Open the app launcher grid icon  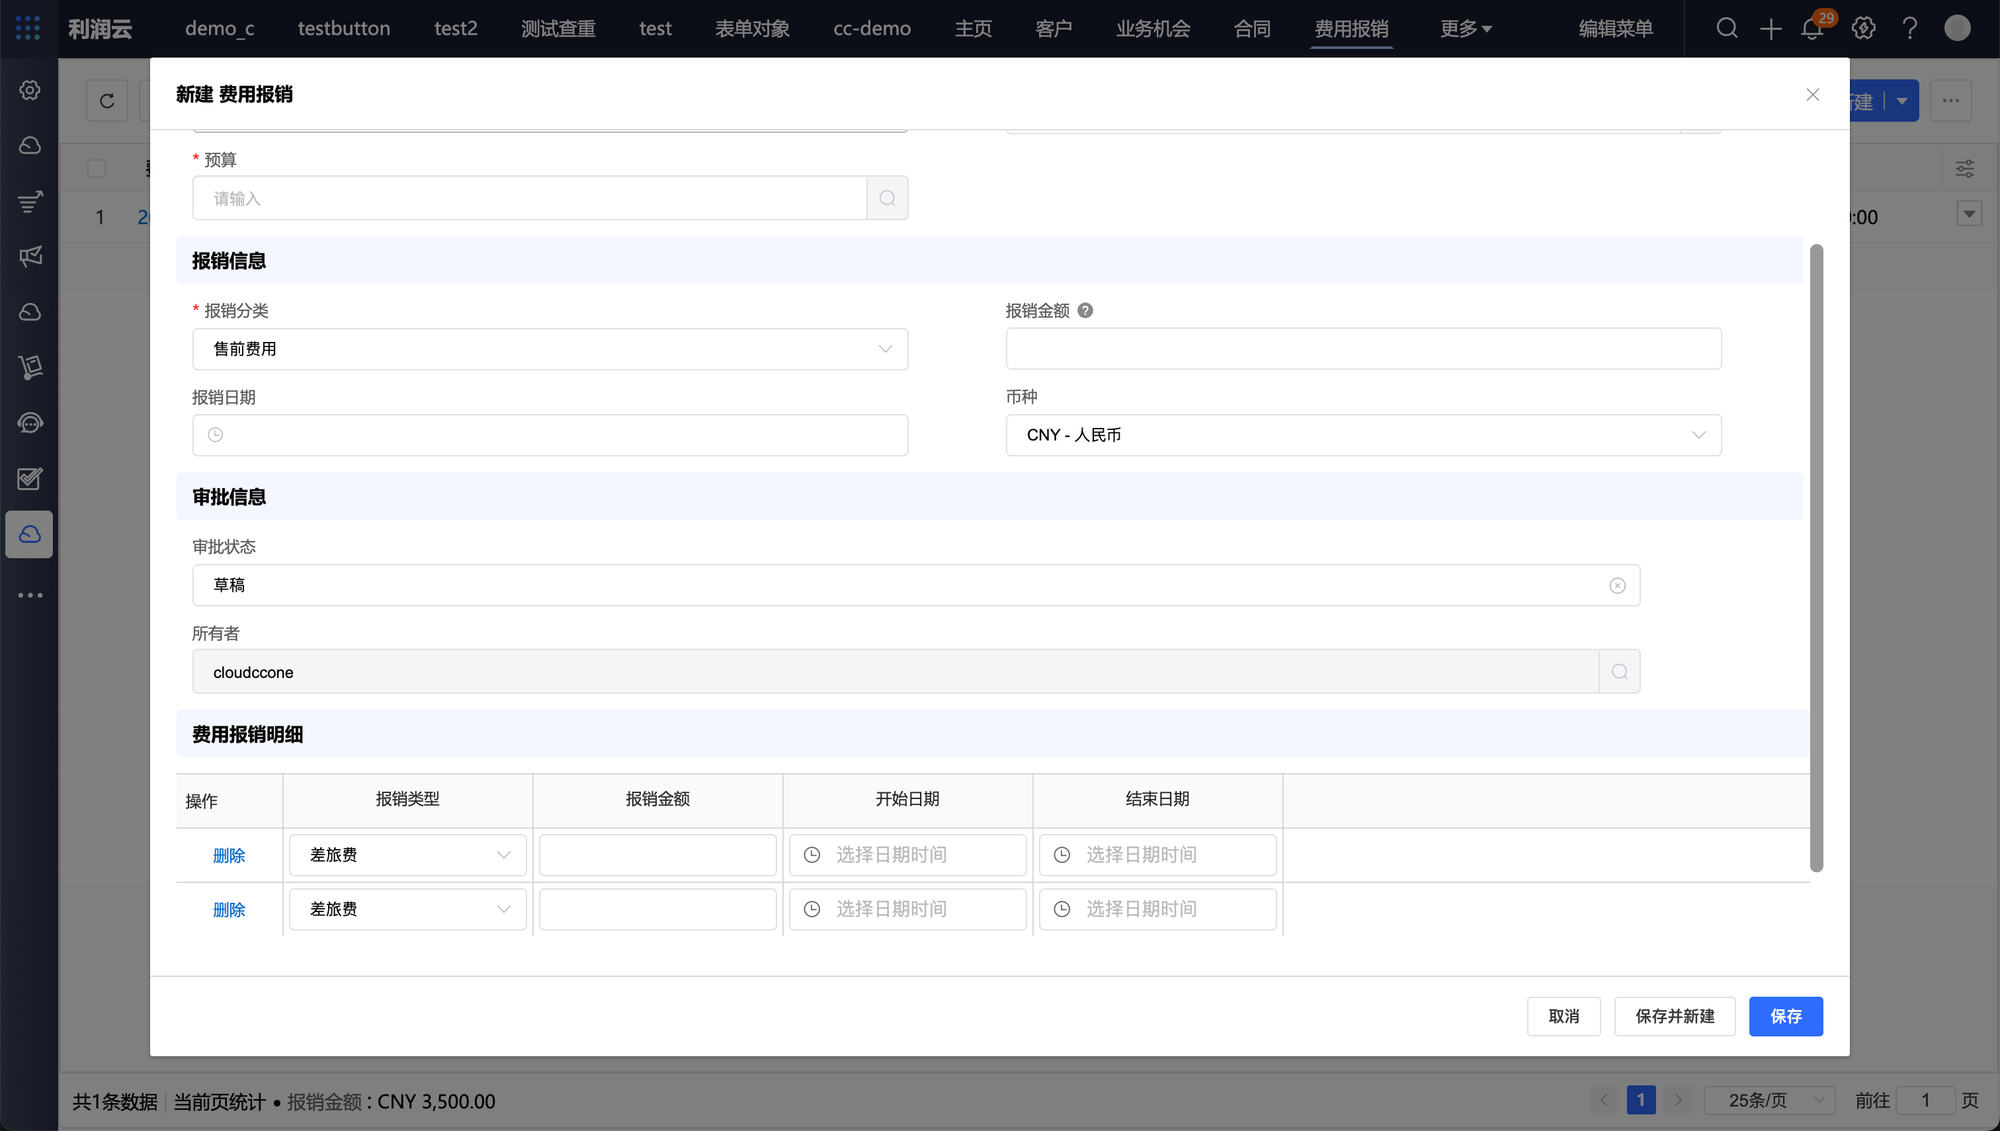(x=28, y=28)
